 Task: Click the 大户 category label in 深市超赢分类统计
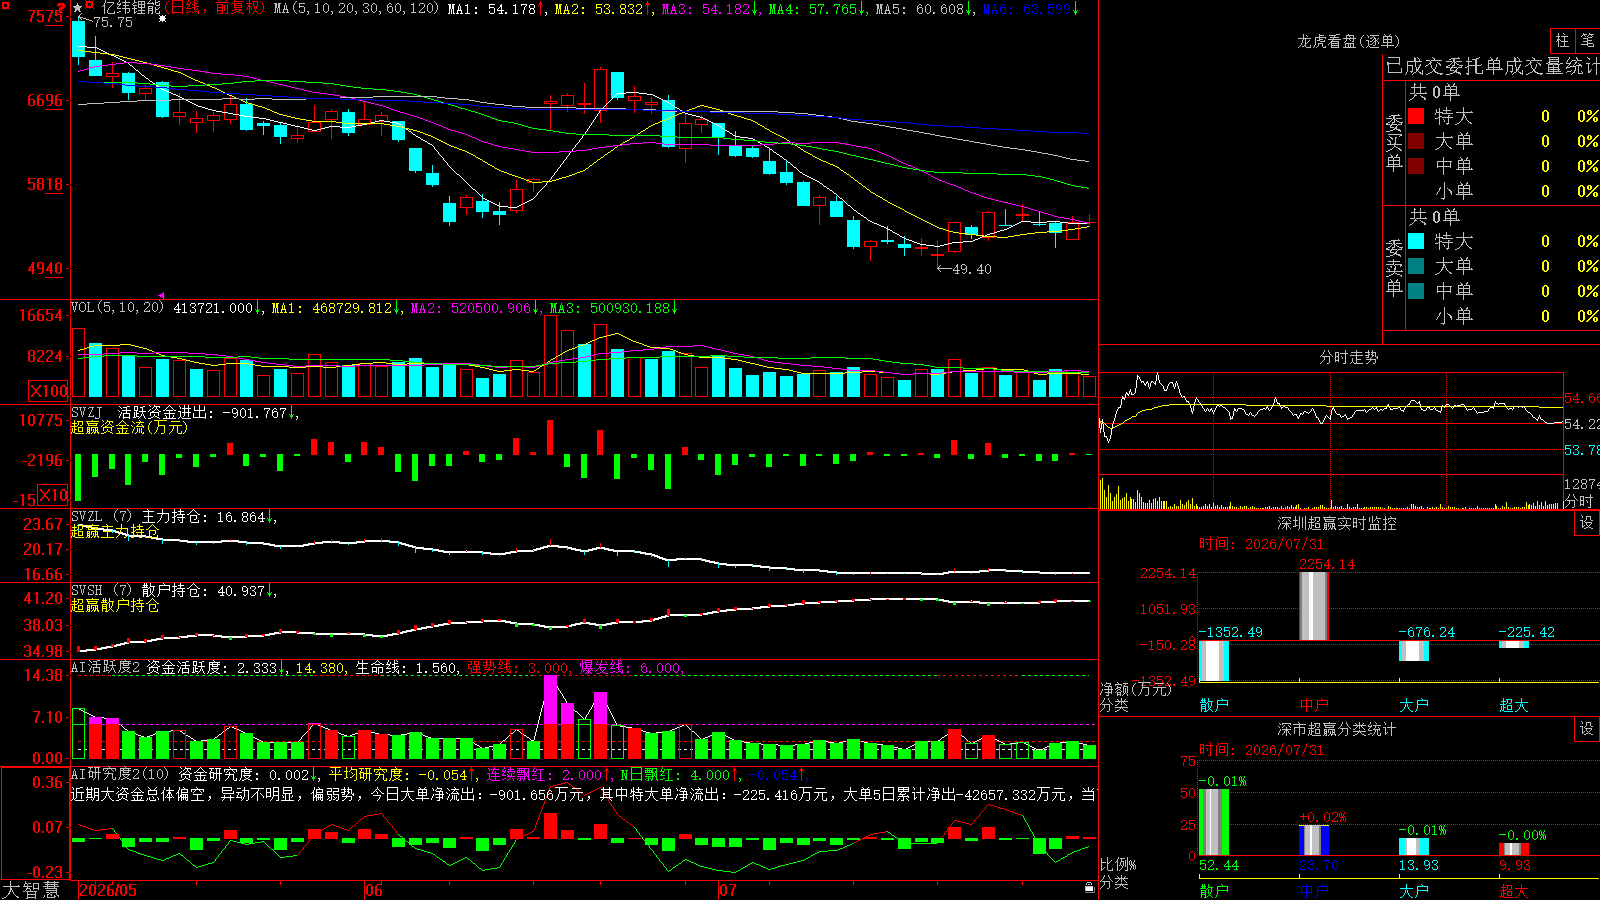(x=1414, y=890)
